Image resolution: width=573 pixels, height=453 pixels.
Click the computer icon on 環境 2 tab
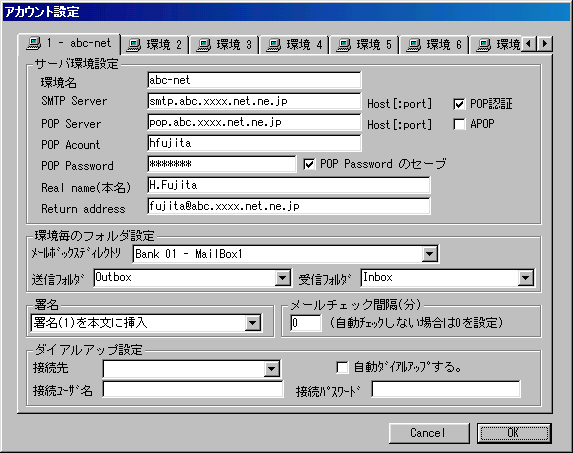134,45
